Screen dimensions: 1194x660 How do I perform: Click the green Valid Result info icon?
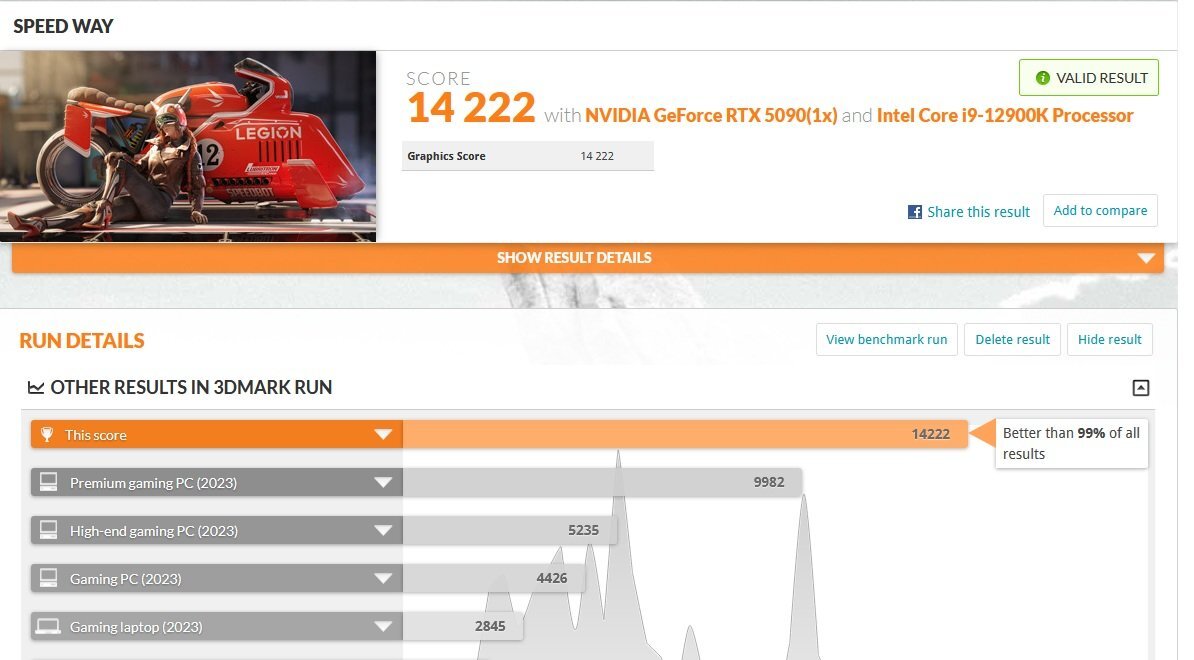[x=1042, y=78]
